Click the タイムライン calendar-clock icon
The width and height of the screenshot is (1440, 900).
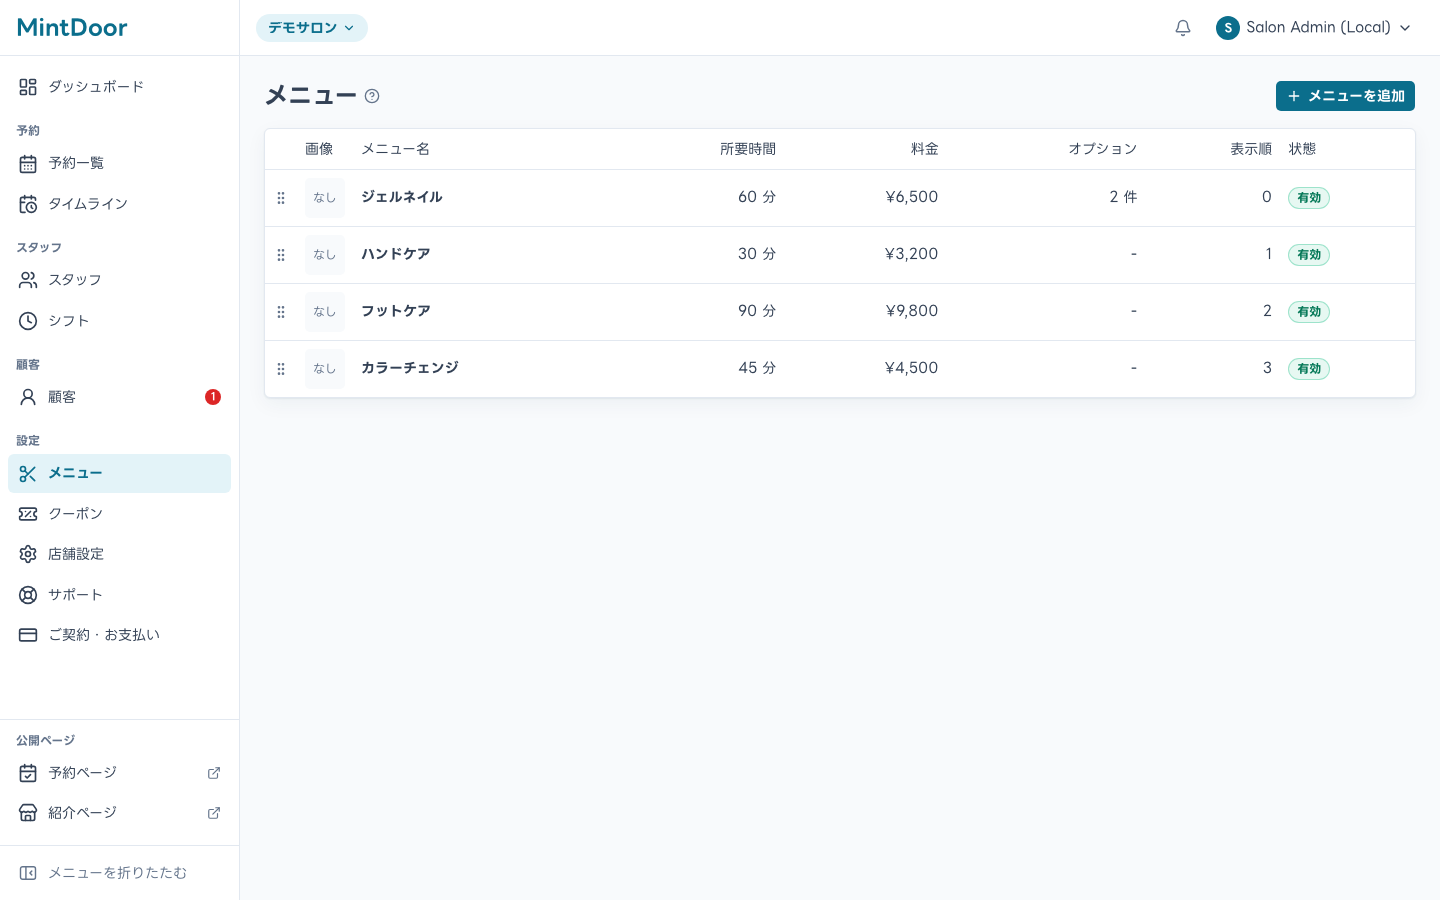pos(28,204)
